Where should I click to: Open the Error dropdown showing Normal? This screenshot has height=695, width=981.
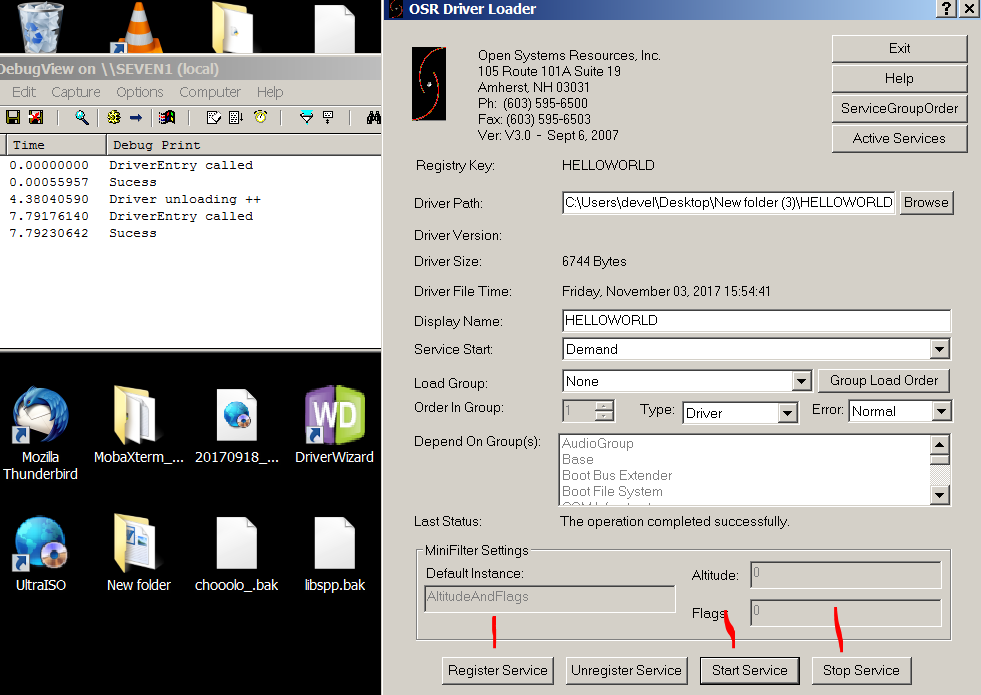coord(940,412)
